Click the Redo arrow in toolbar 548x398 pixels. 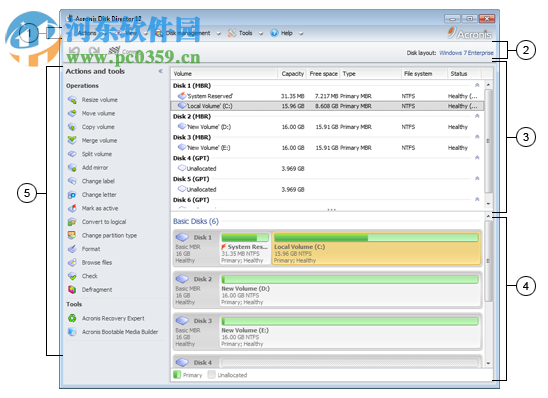coord(94,52)
